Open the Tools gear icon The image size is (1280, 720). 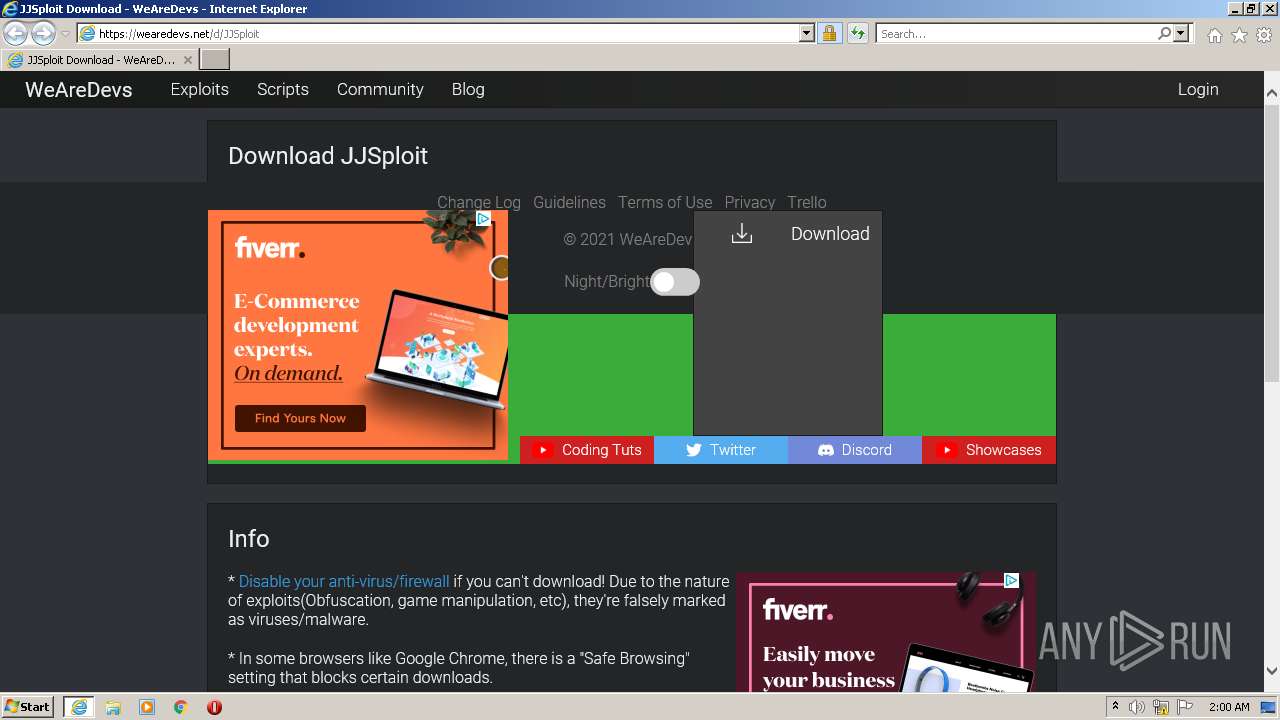[x=1264, y=35]
